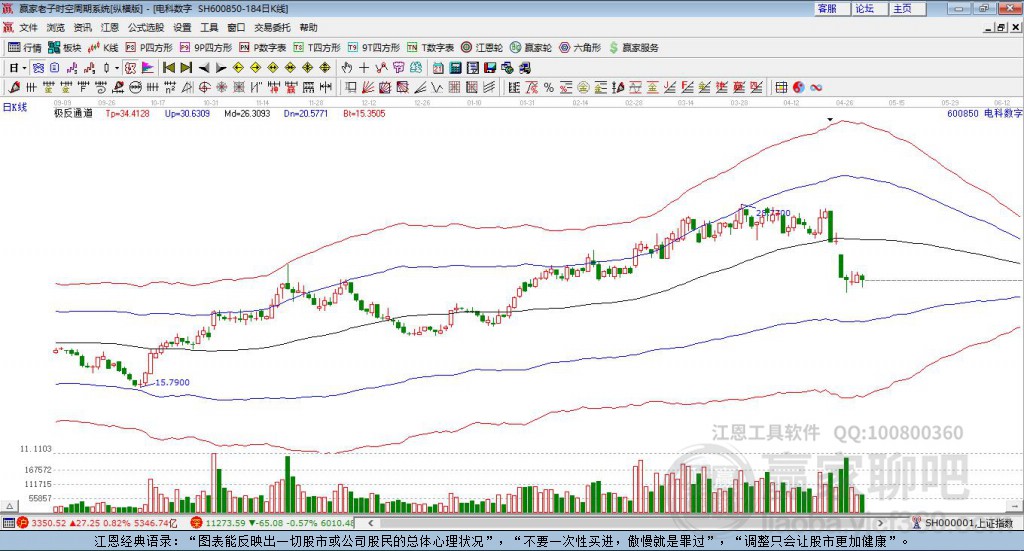
Task: Select the percent % retracement tool
Action: pos(549,87)
